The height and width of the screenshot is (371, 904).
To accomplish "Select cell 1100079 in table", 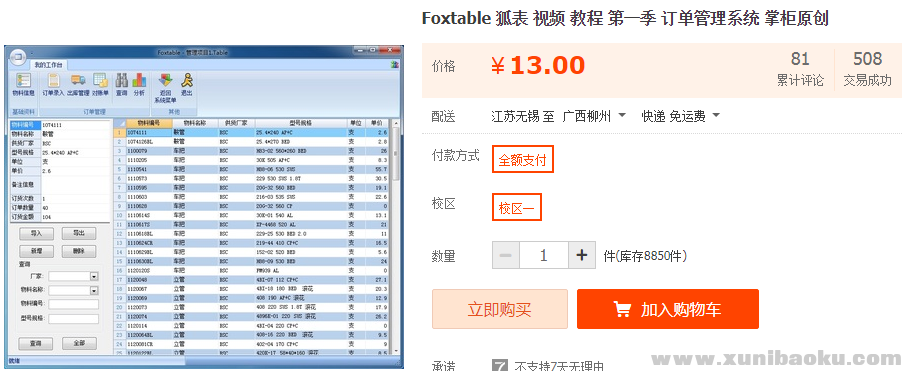I will click(149, 151).
